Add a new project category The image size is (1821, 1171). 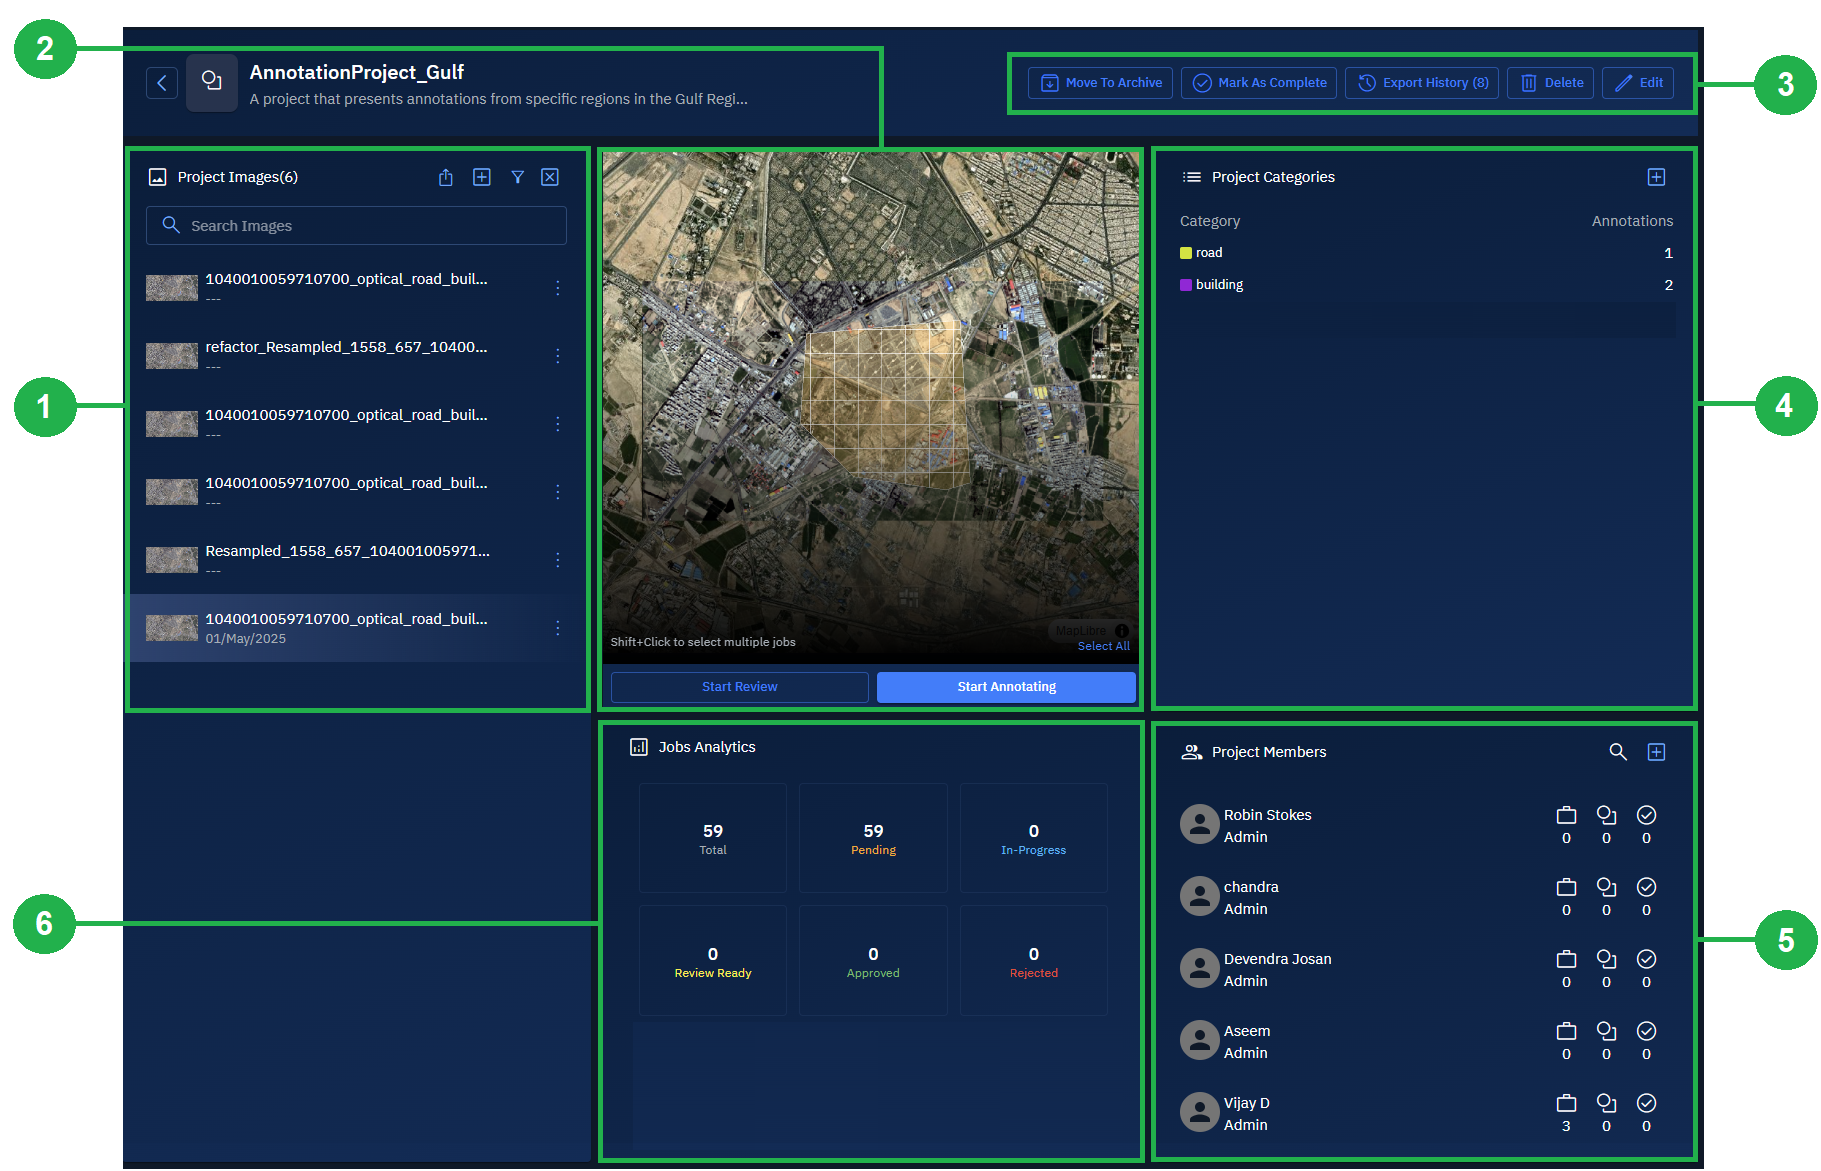[x=1656, y=177]
